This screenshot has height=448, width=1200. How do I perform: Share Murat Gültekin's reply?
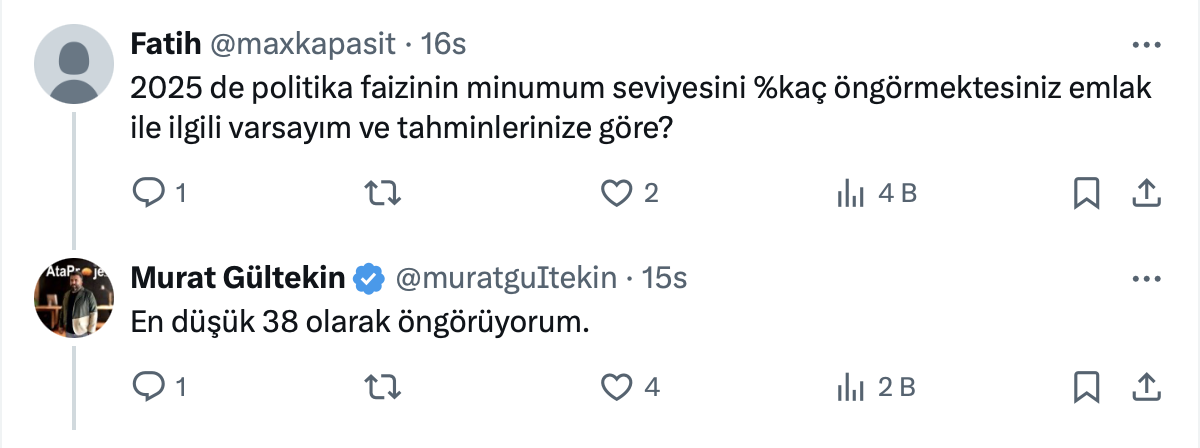click(x=1147, y=386)
